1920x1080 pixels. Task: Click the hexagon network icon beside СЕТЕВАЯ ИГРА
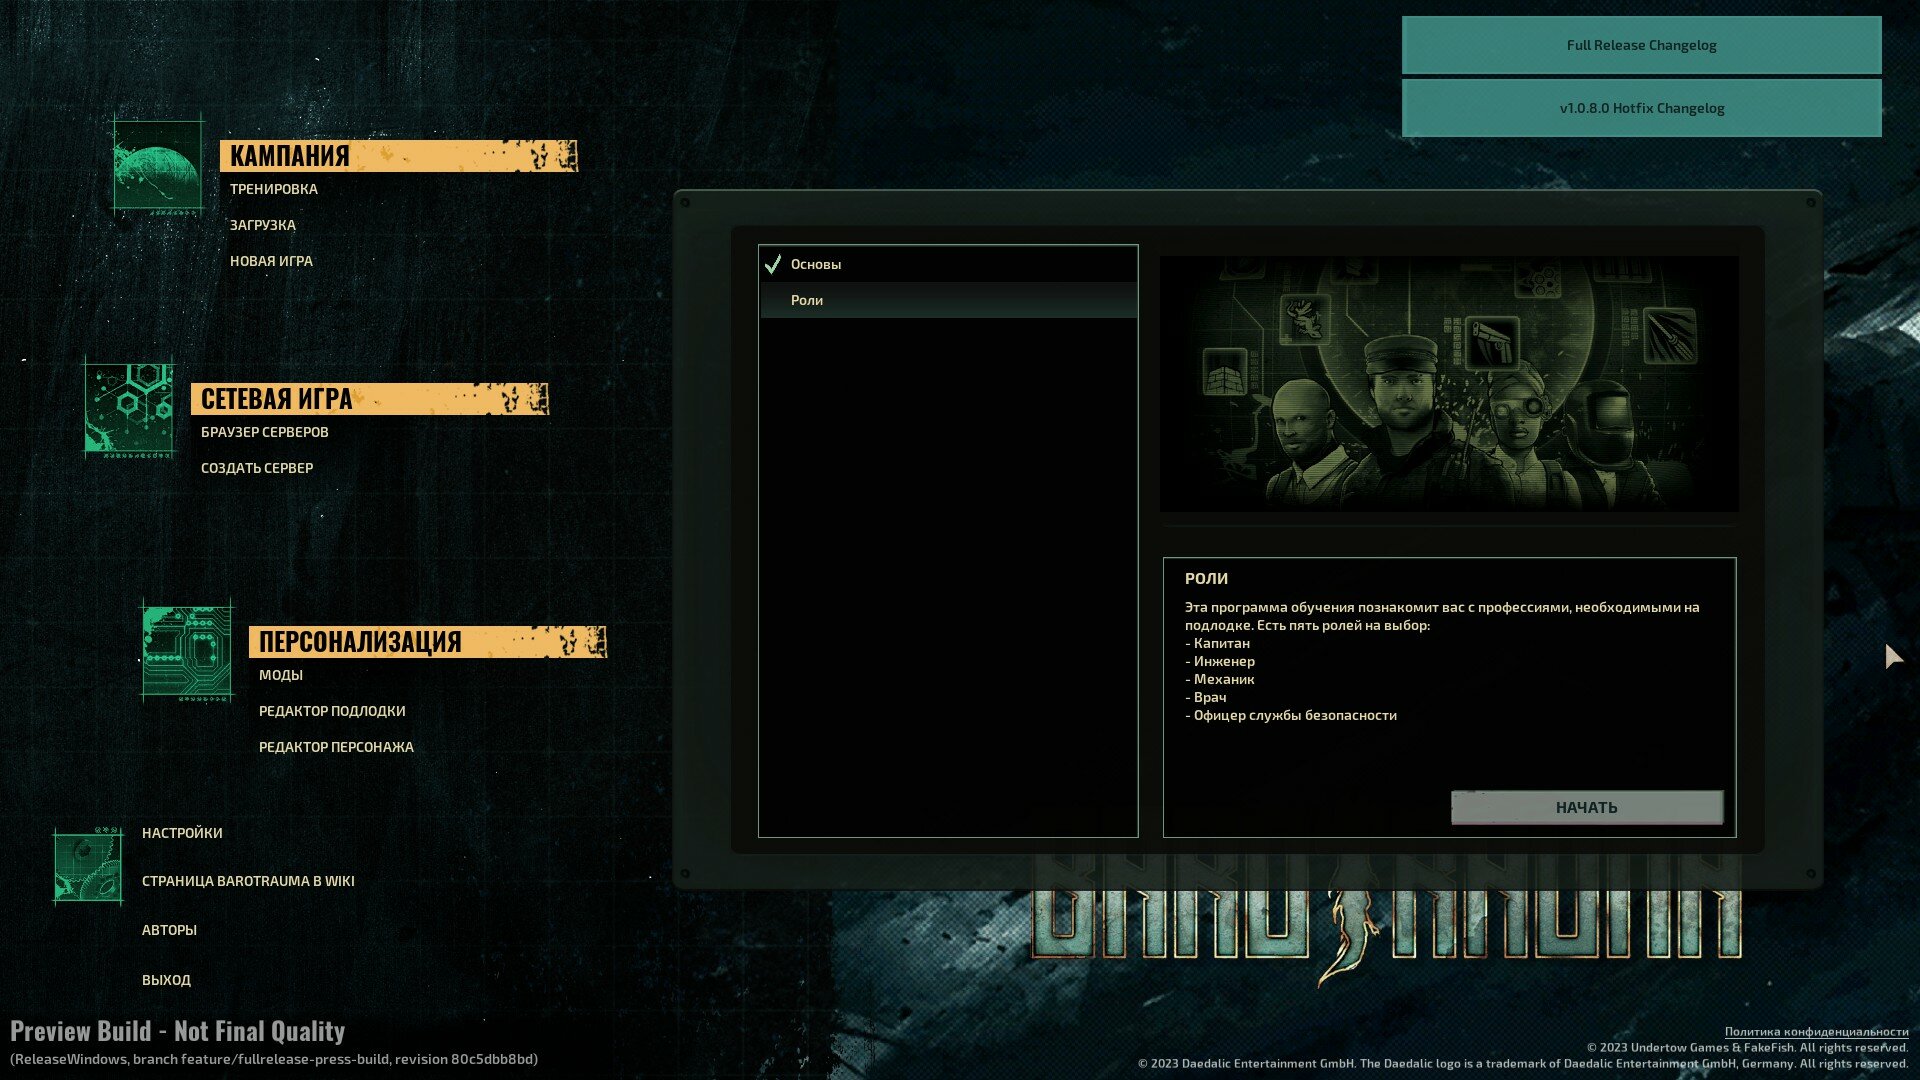pyautogui.click(x=129, y=408)
